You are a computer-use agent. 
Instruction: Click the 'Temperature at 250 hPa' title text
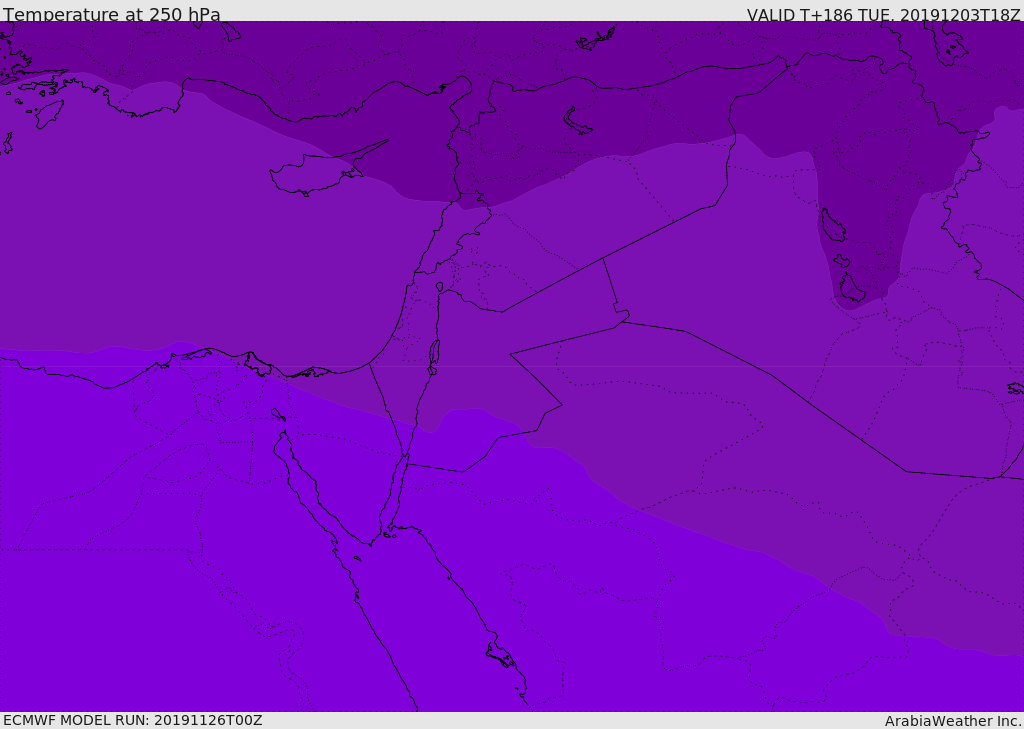112,14
